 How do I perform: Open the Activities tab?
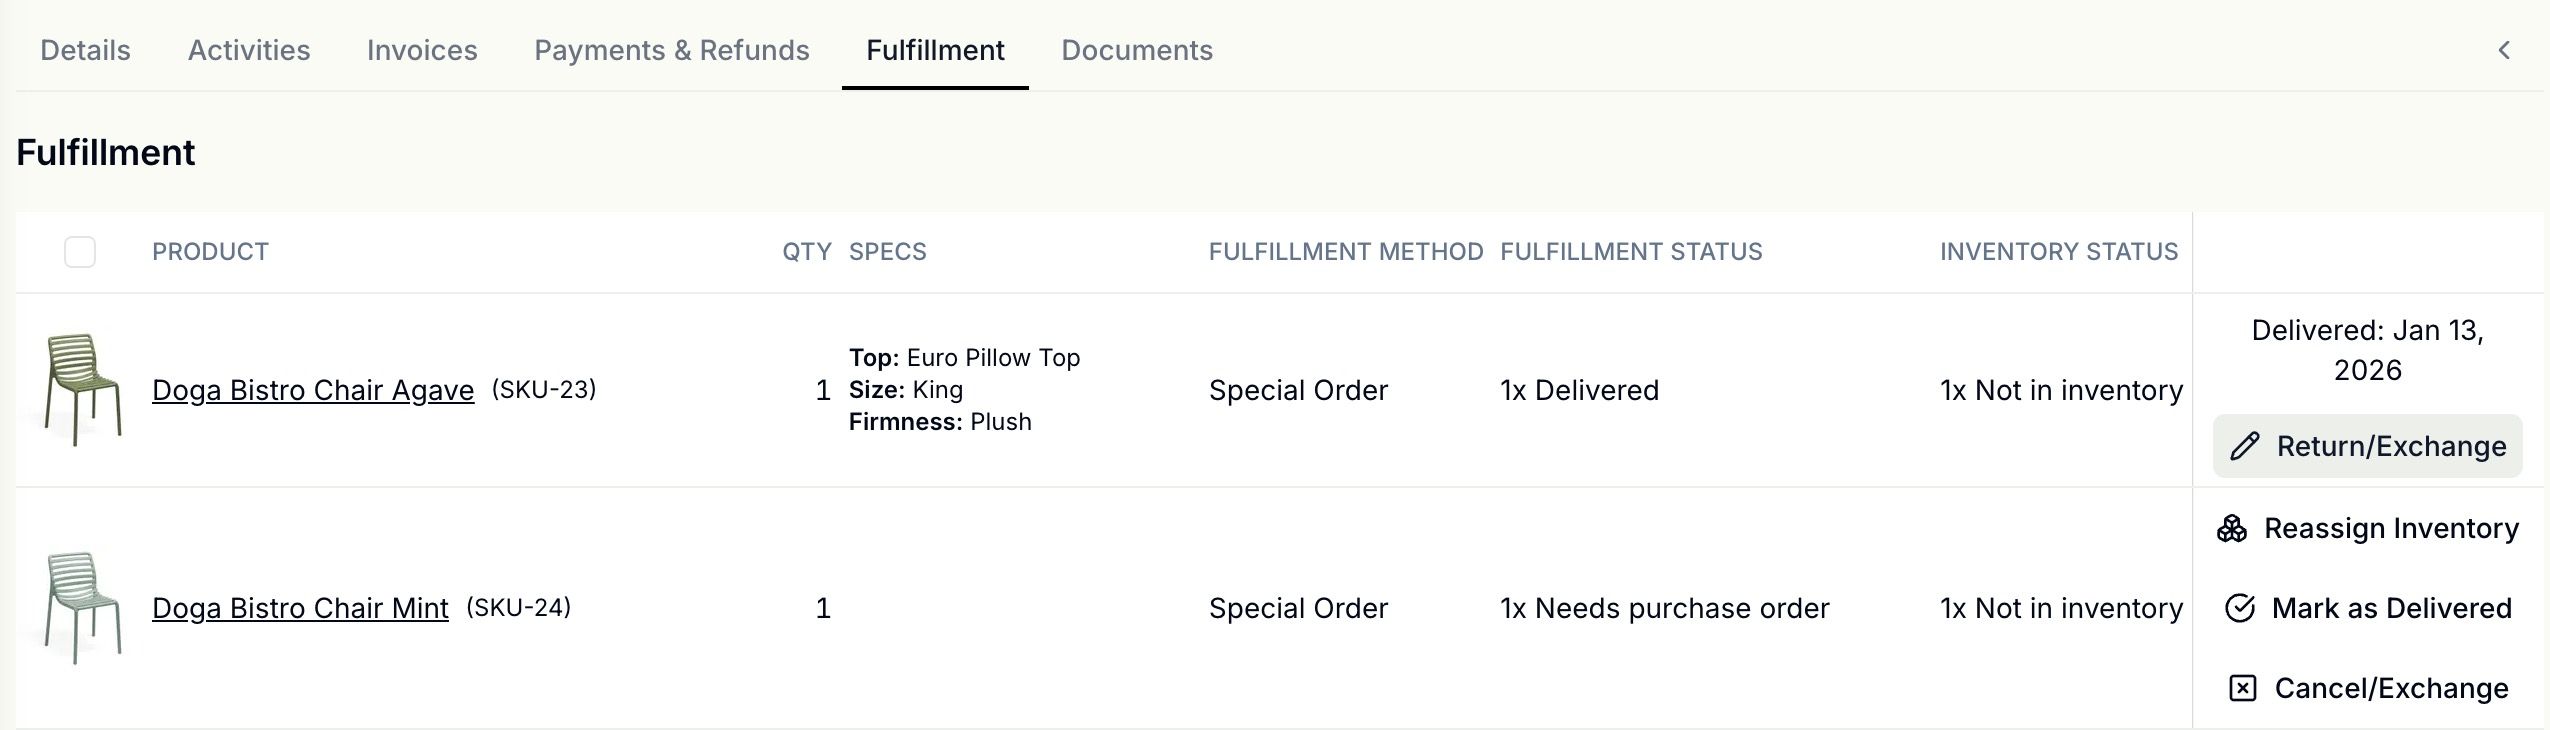click(x=249, y=50)
